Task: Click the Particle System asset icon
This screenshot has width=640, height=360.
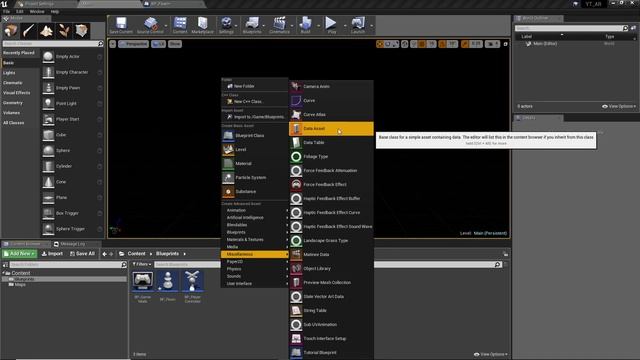Action: [228, 178]
